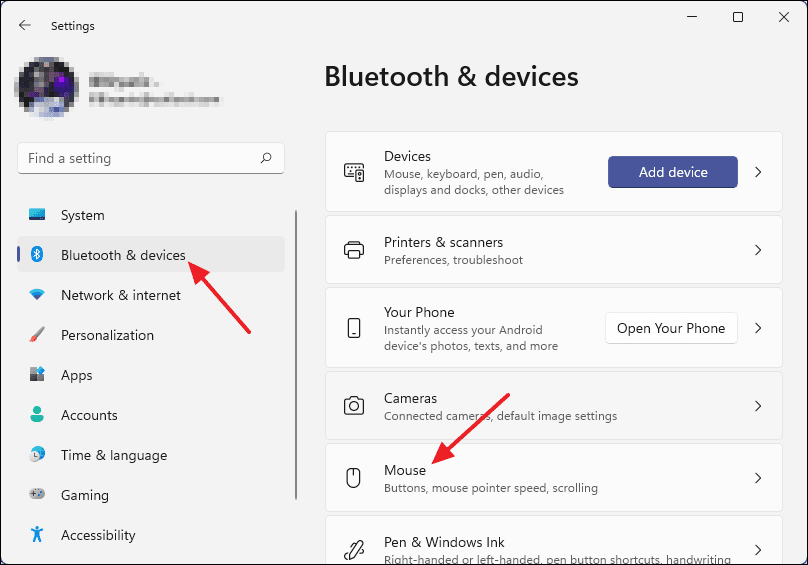This screenshot has width=808, height=565.
Task: Click 'Connected cameras, default image settings' text
Action: (500, 416)
